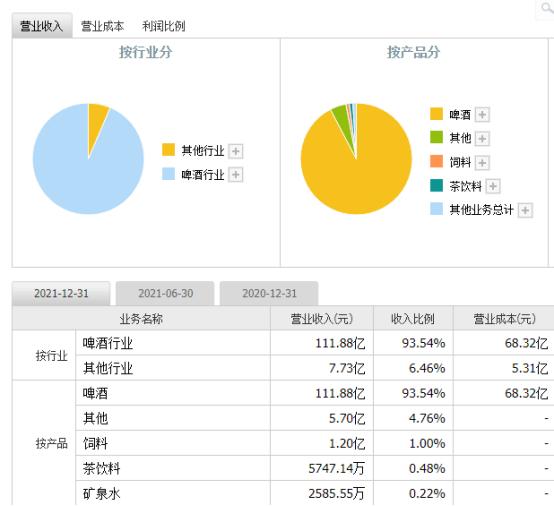Expand the 啤酒行业 legend plus icon
Image resolution: width=554 pixels, height=506 pixels.
coord(236,175)
